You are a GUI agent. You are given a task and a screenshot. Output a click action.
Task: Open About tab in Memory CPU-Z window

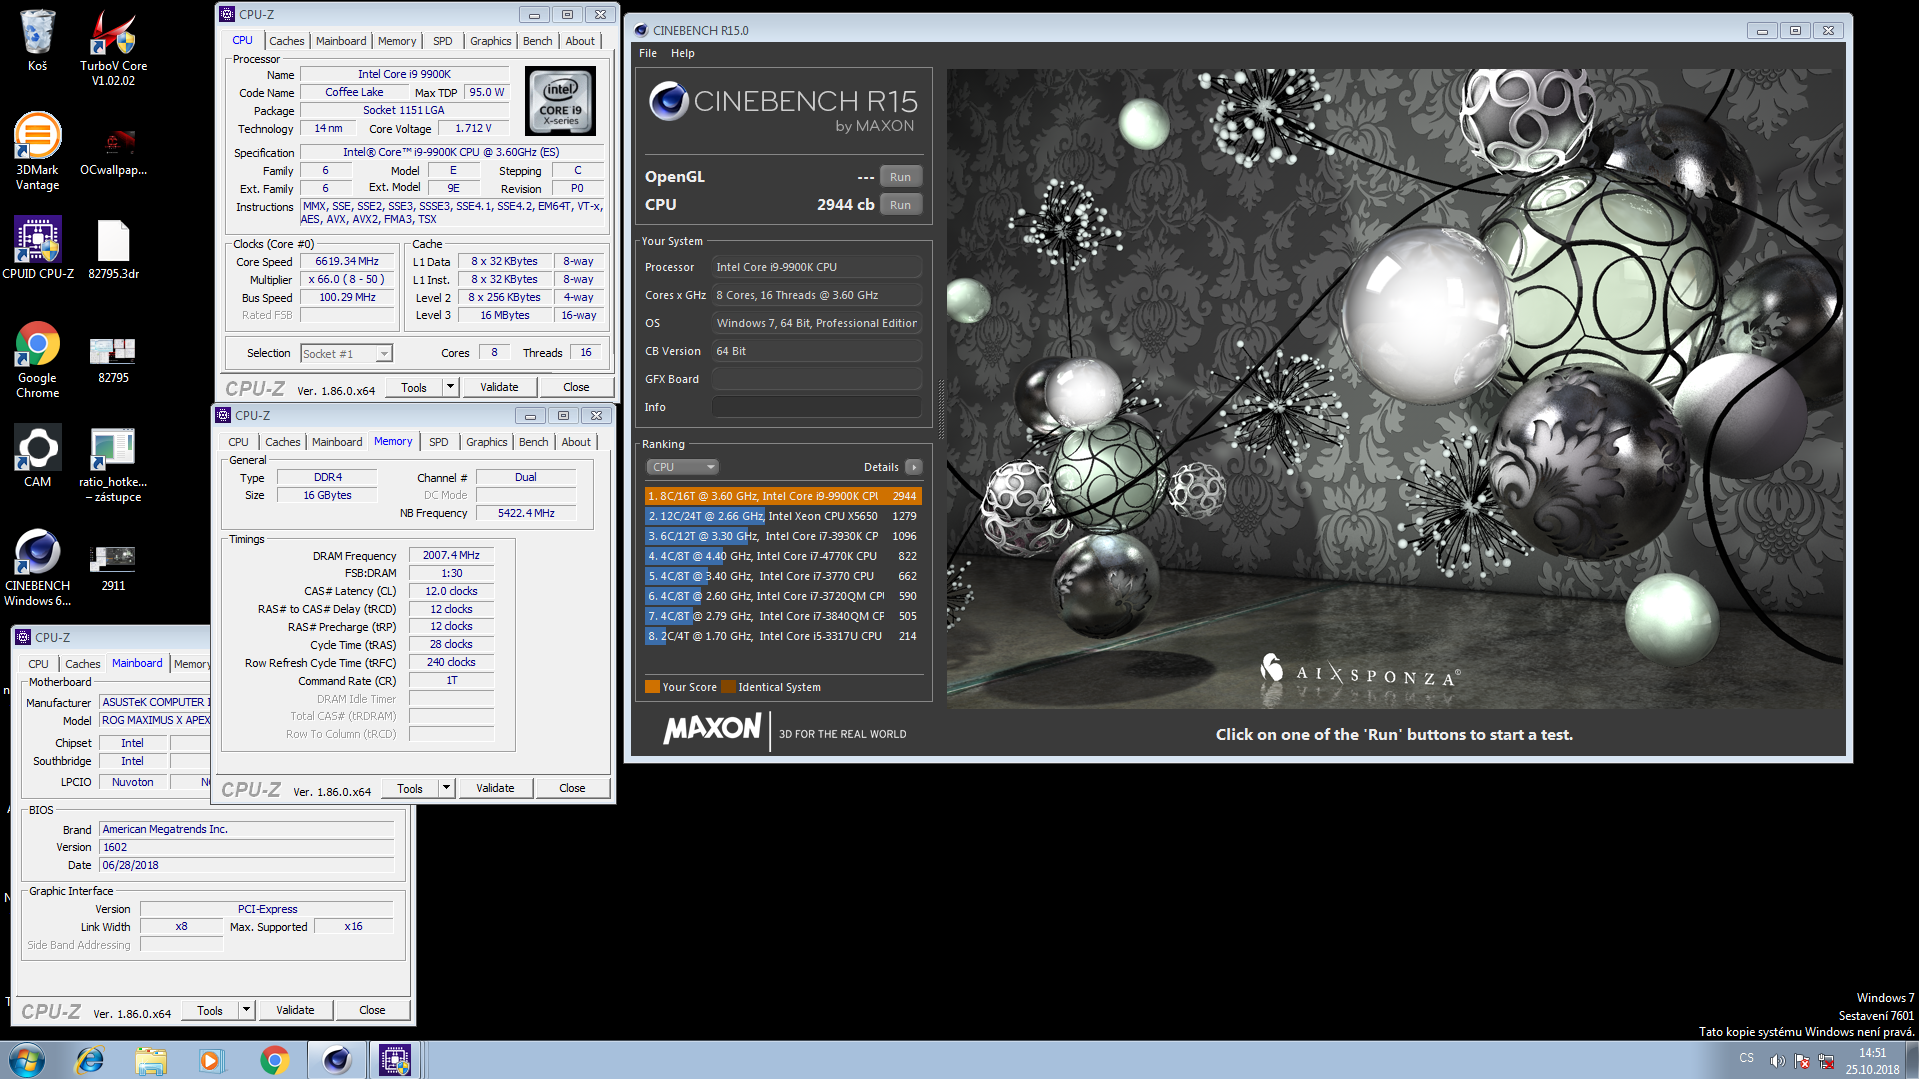[576, 442]
